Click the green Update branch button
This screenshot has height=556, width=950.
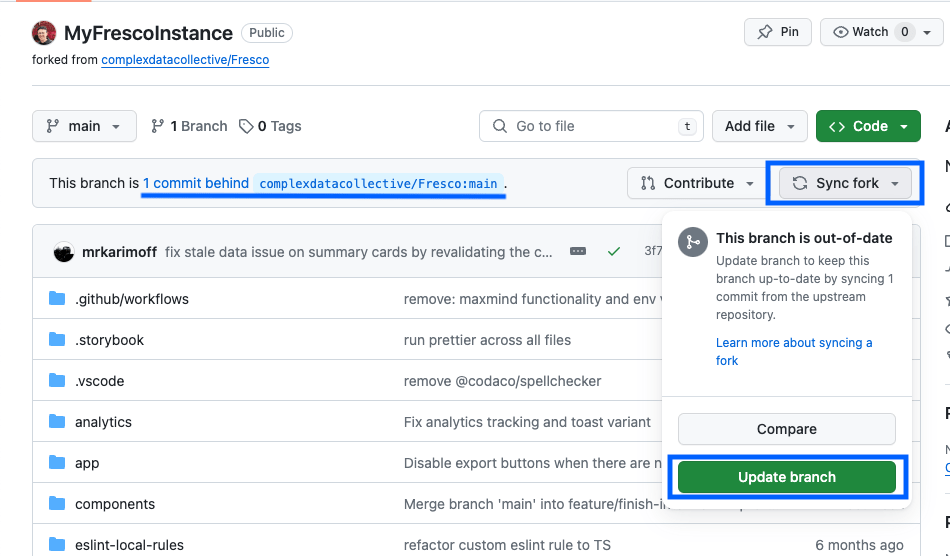(787, 477)
